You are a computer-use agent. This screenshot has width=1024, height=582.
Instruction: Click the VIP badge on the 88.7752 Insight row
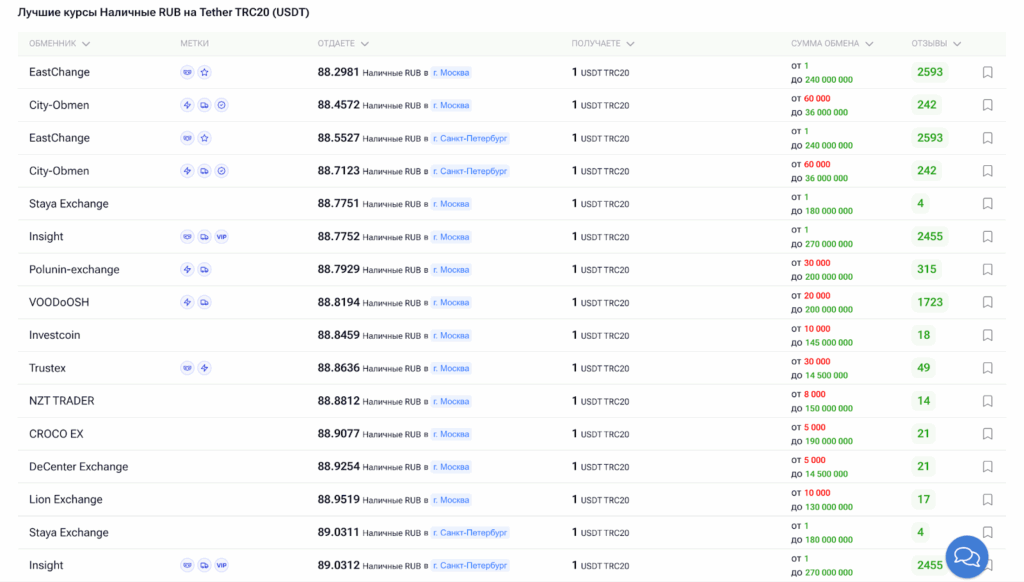(x=222, y=237)
